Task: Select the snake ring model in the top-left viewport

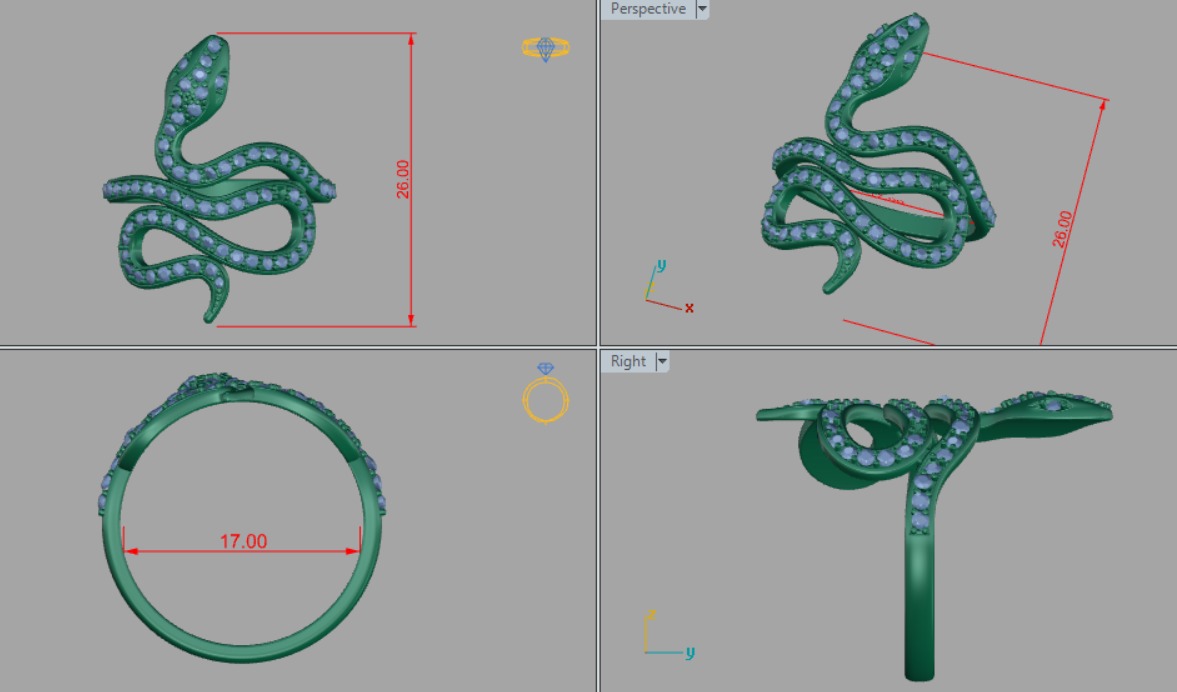Action: point(219,179)
